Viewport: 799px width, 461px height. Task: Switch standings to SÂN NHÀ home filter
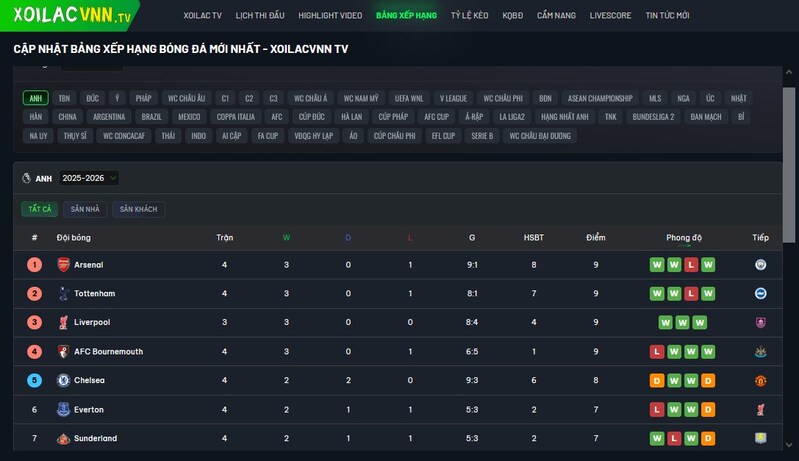(x=85, y=209)
